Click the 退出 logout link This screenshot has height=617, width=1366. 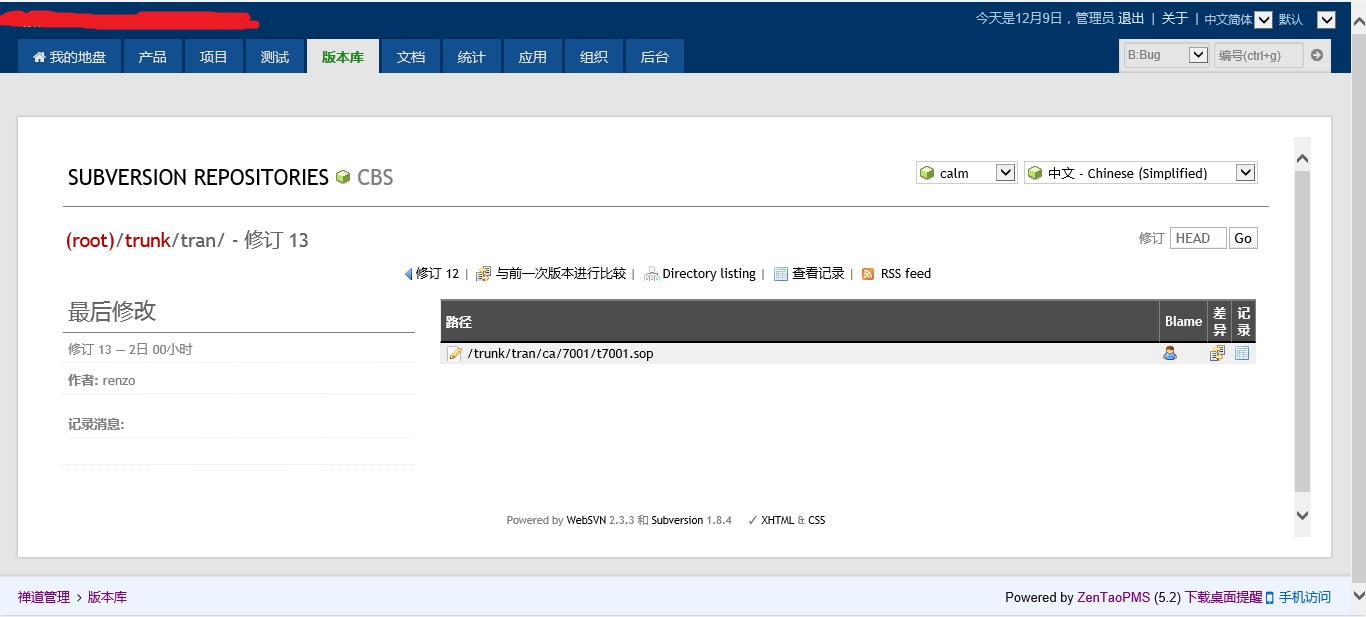[1131, 18]
